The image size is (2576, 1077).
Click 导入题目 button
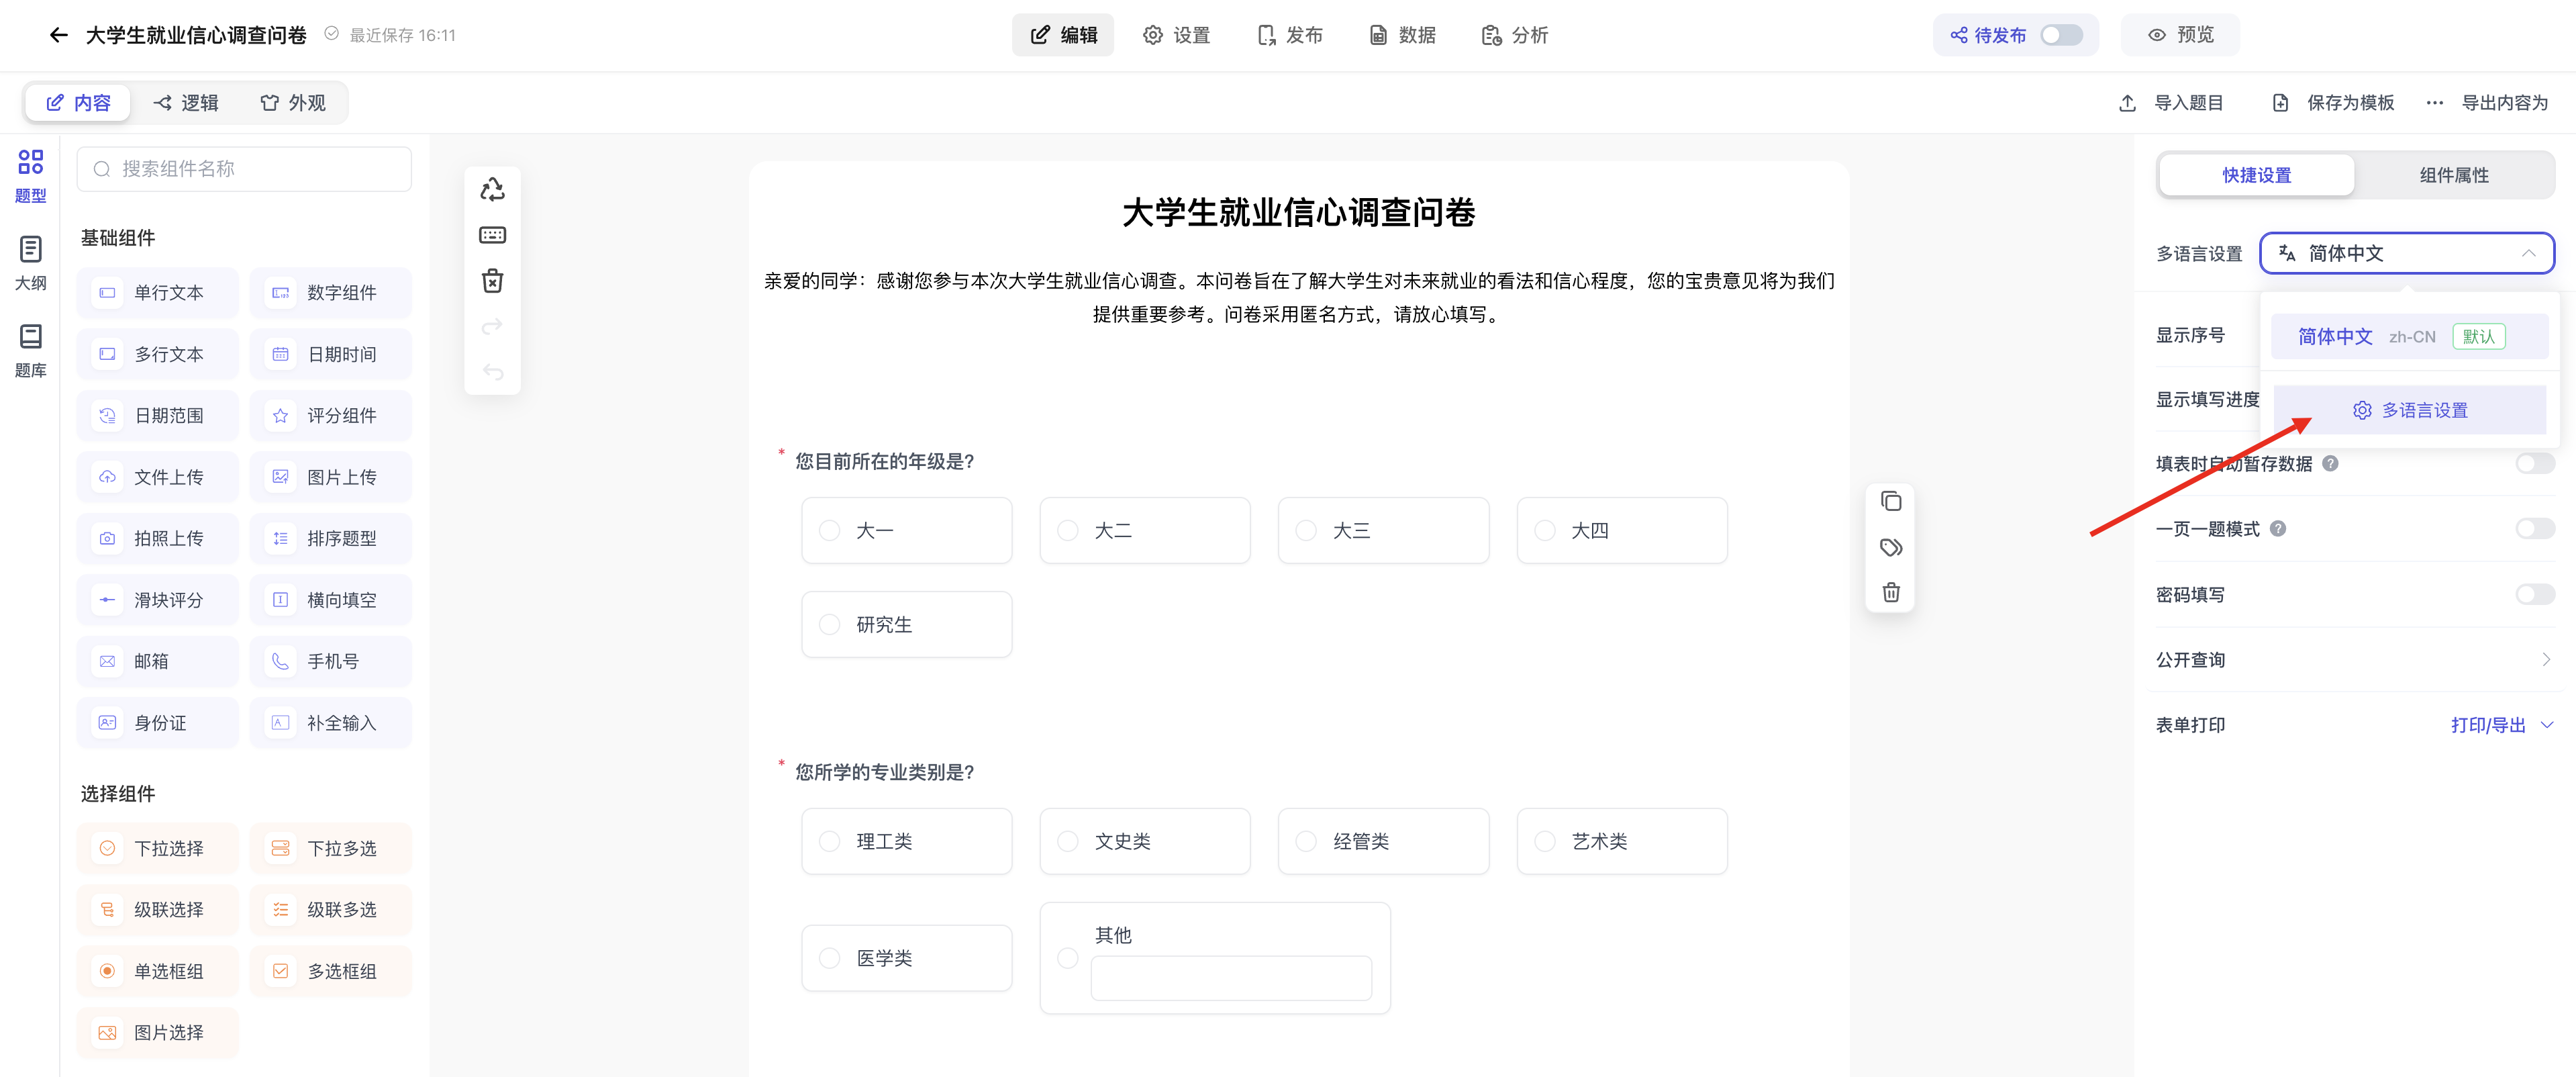2171,102
